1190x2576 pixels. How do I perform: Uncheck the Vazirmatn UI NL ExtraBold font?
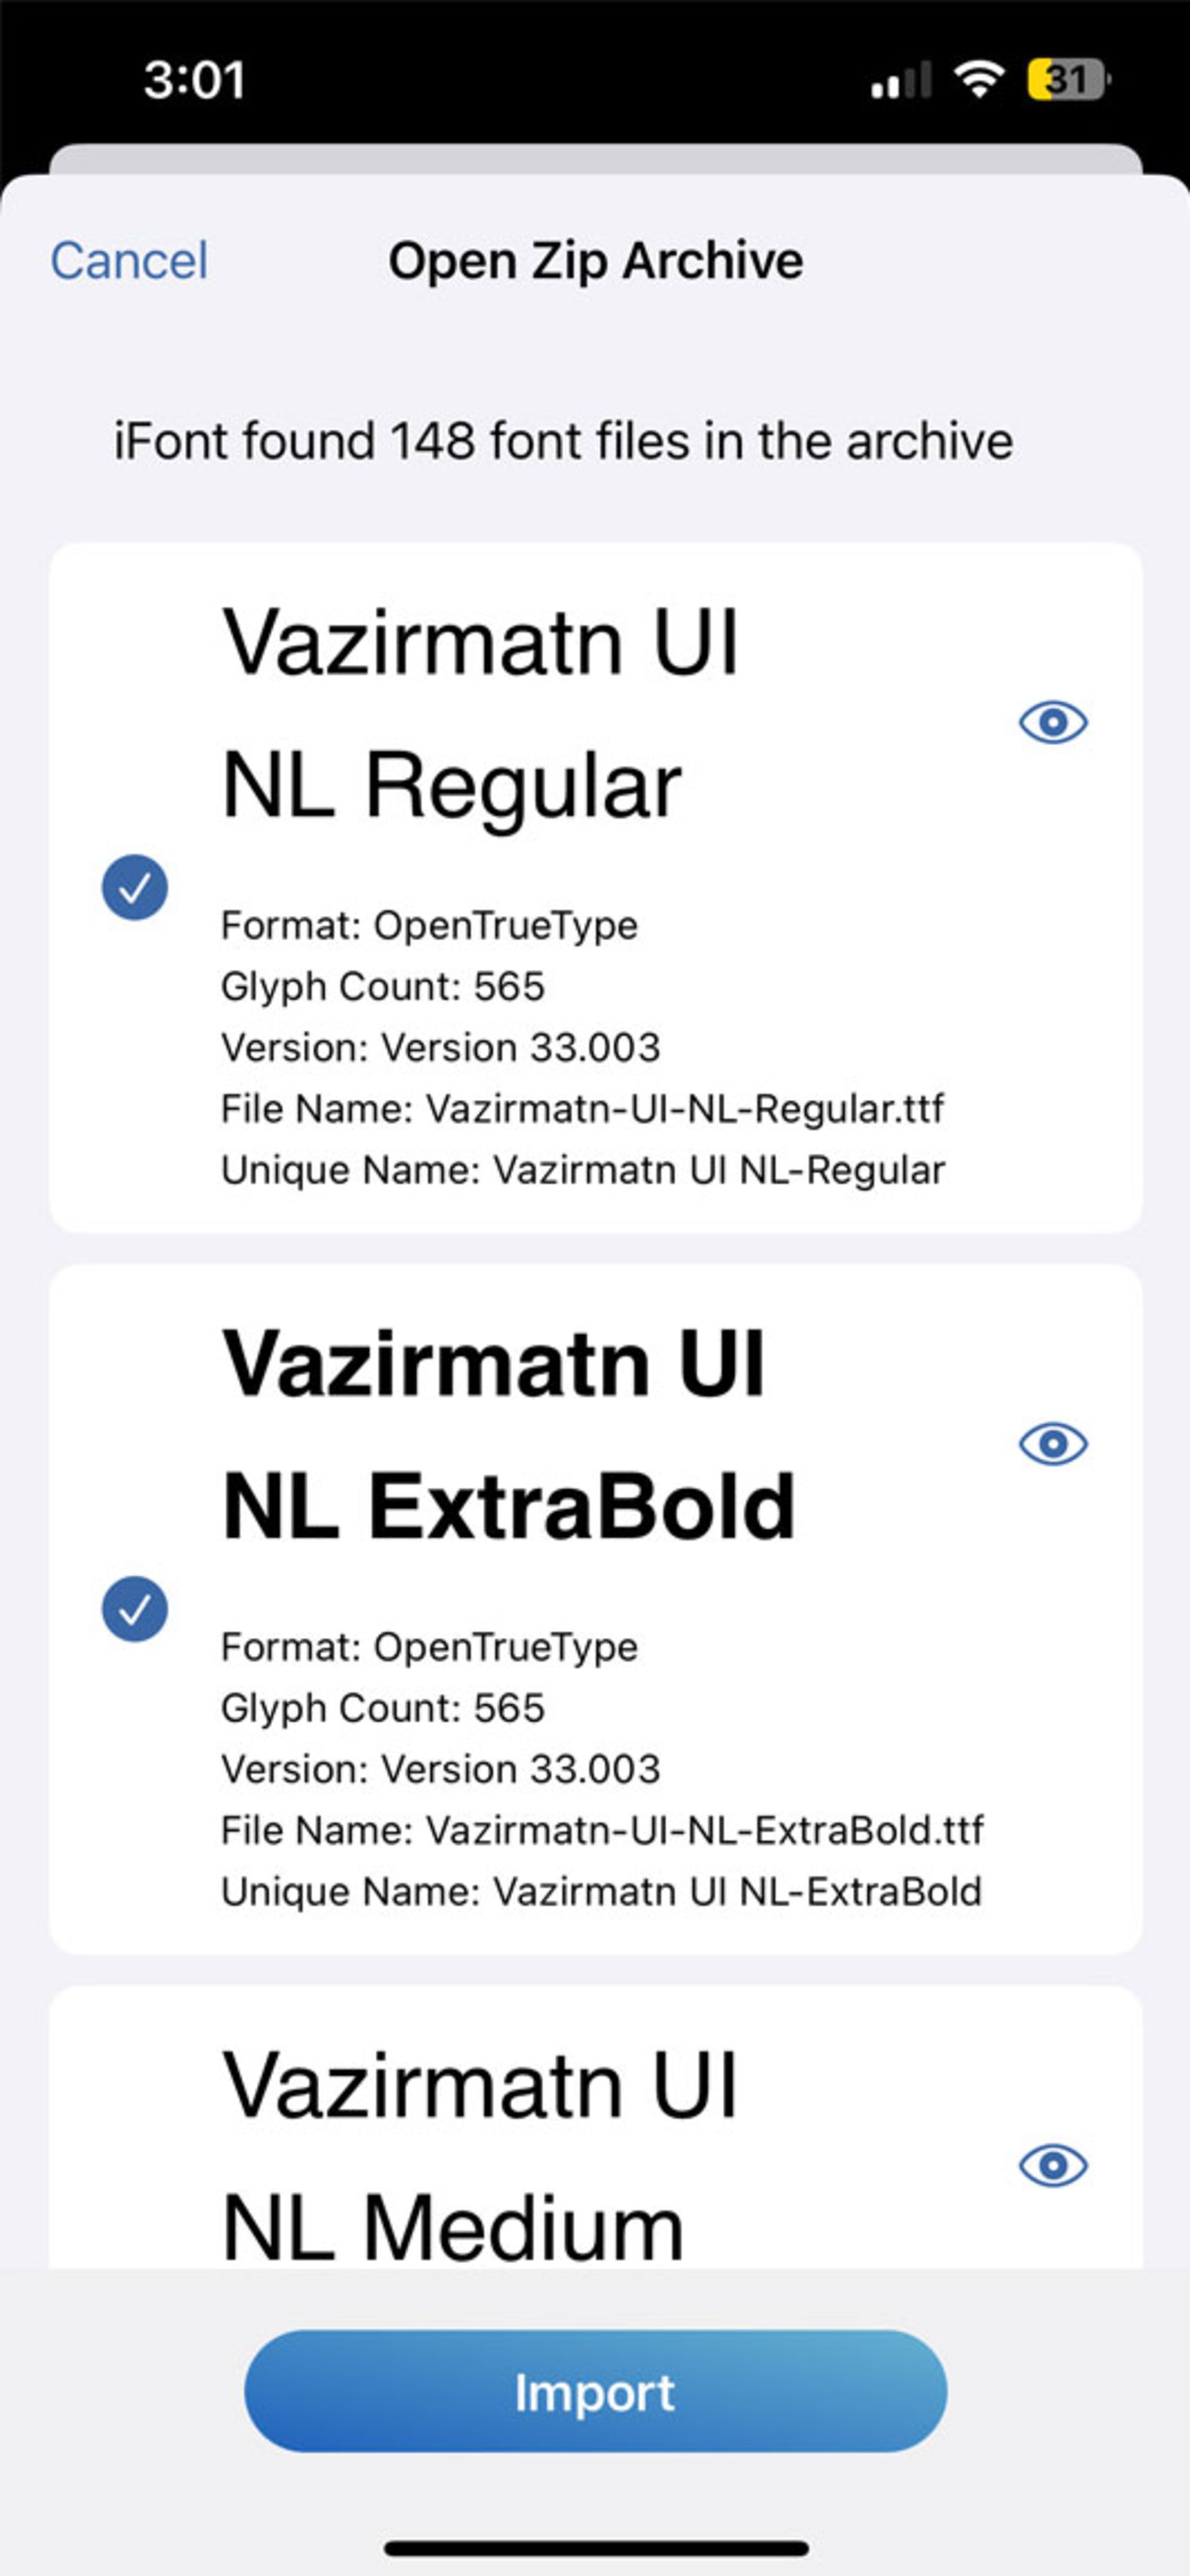(135, 1609)
